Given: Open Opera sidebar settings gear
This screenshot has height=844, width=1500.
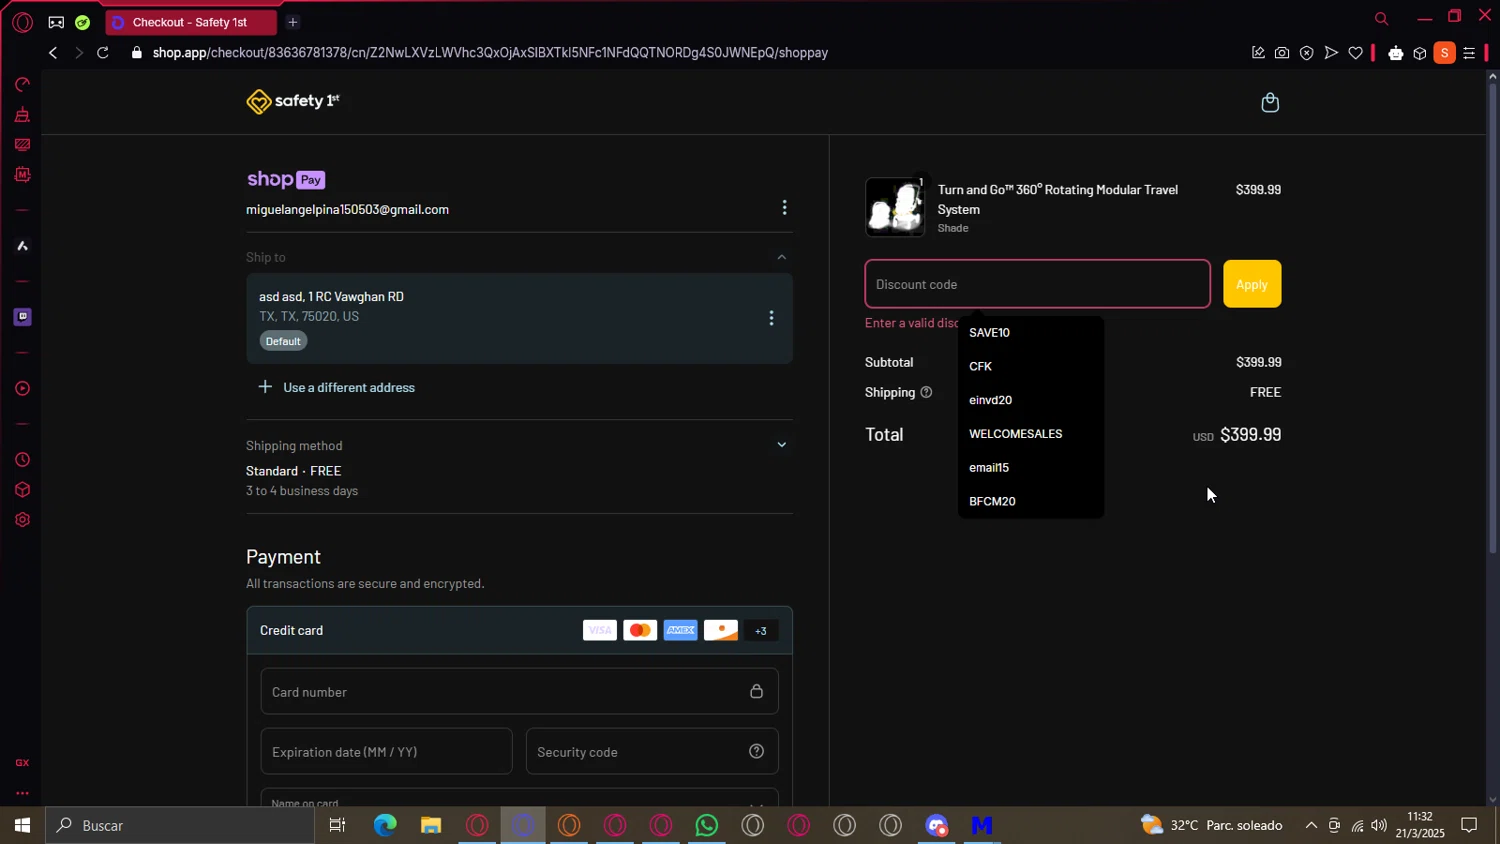Looking at the screenshot, I should (x=22, y=520).
